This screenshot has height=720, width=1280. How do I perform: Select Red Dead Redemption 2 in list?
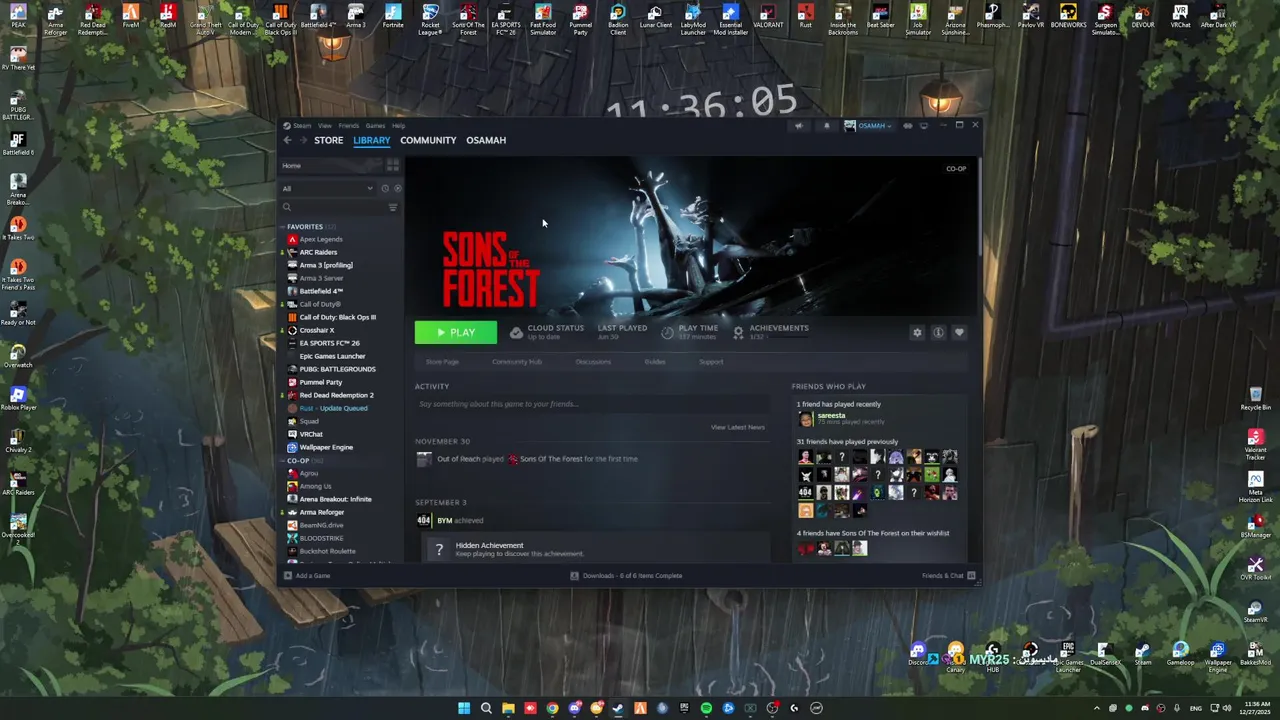(336, 395)
